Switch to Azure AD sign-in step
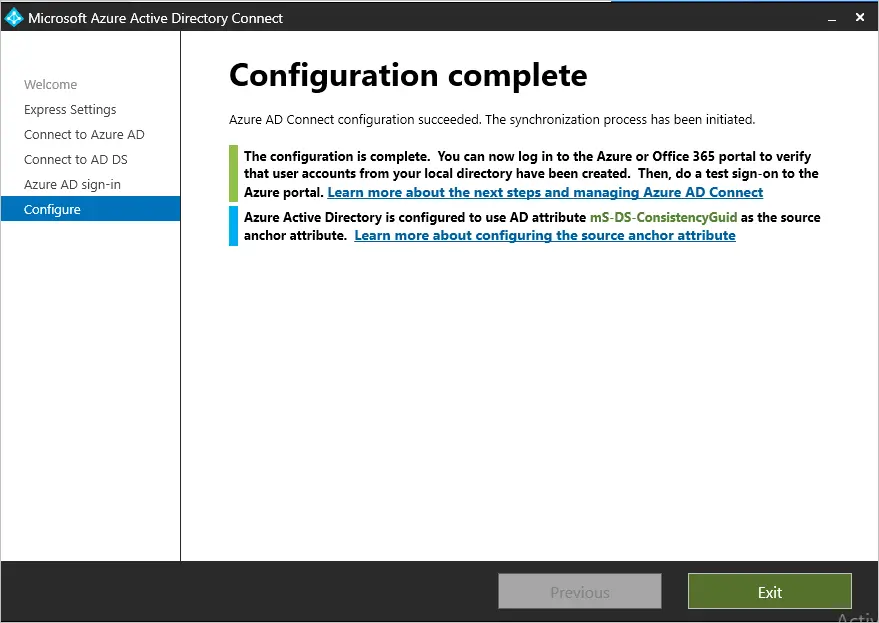 click(x=72, y=184)
